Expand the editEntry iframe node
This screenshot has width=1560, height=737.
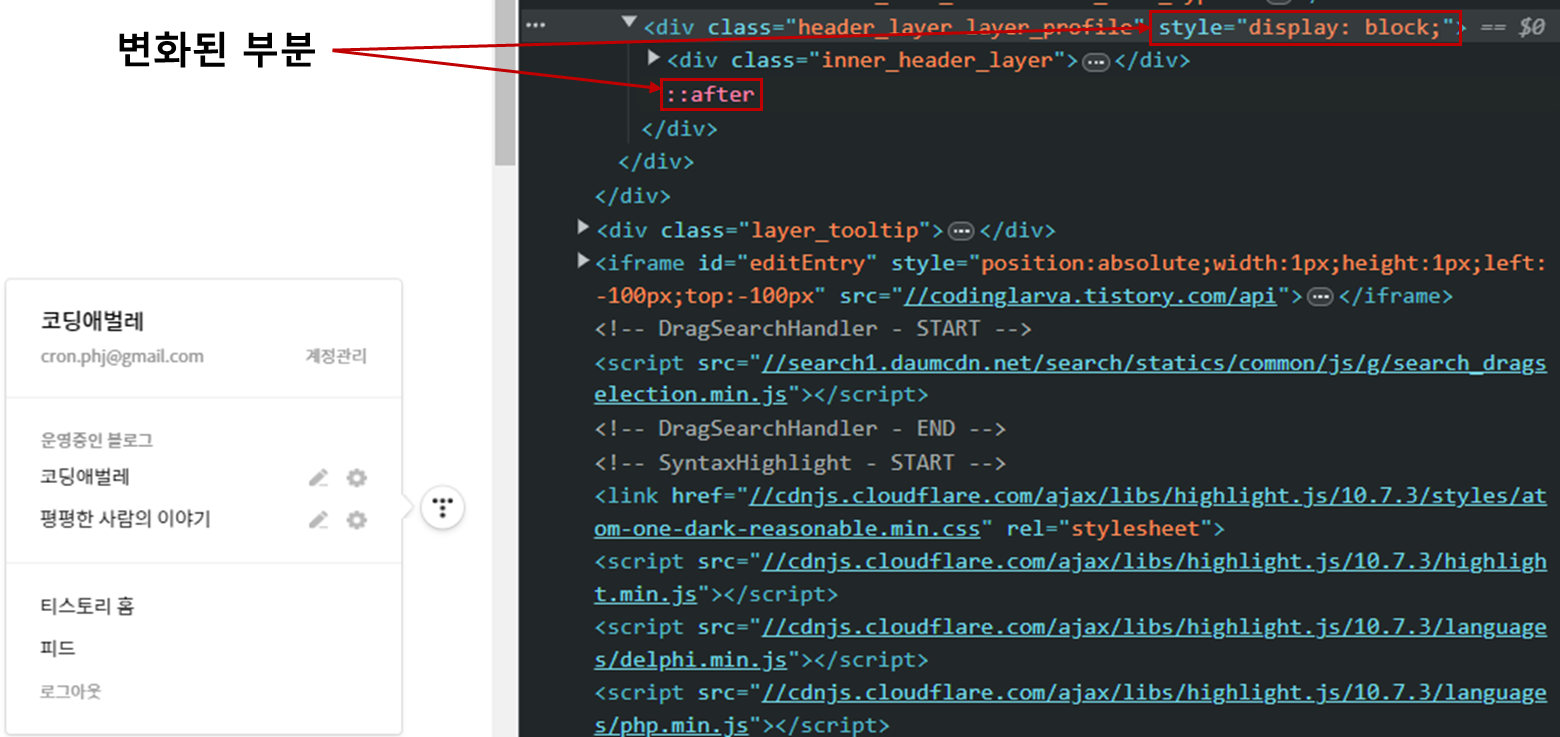pyautogui.click(x=584, y=261)
